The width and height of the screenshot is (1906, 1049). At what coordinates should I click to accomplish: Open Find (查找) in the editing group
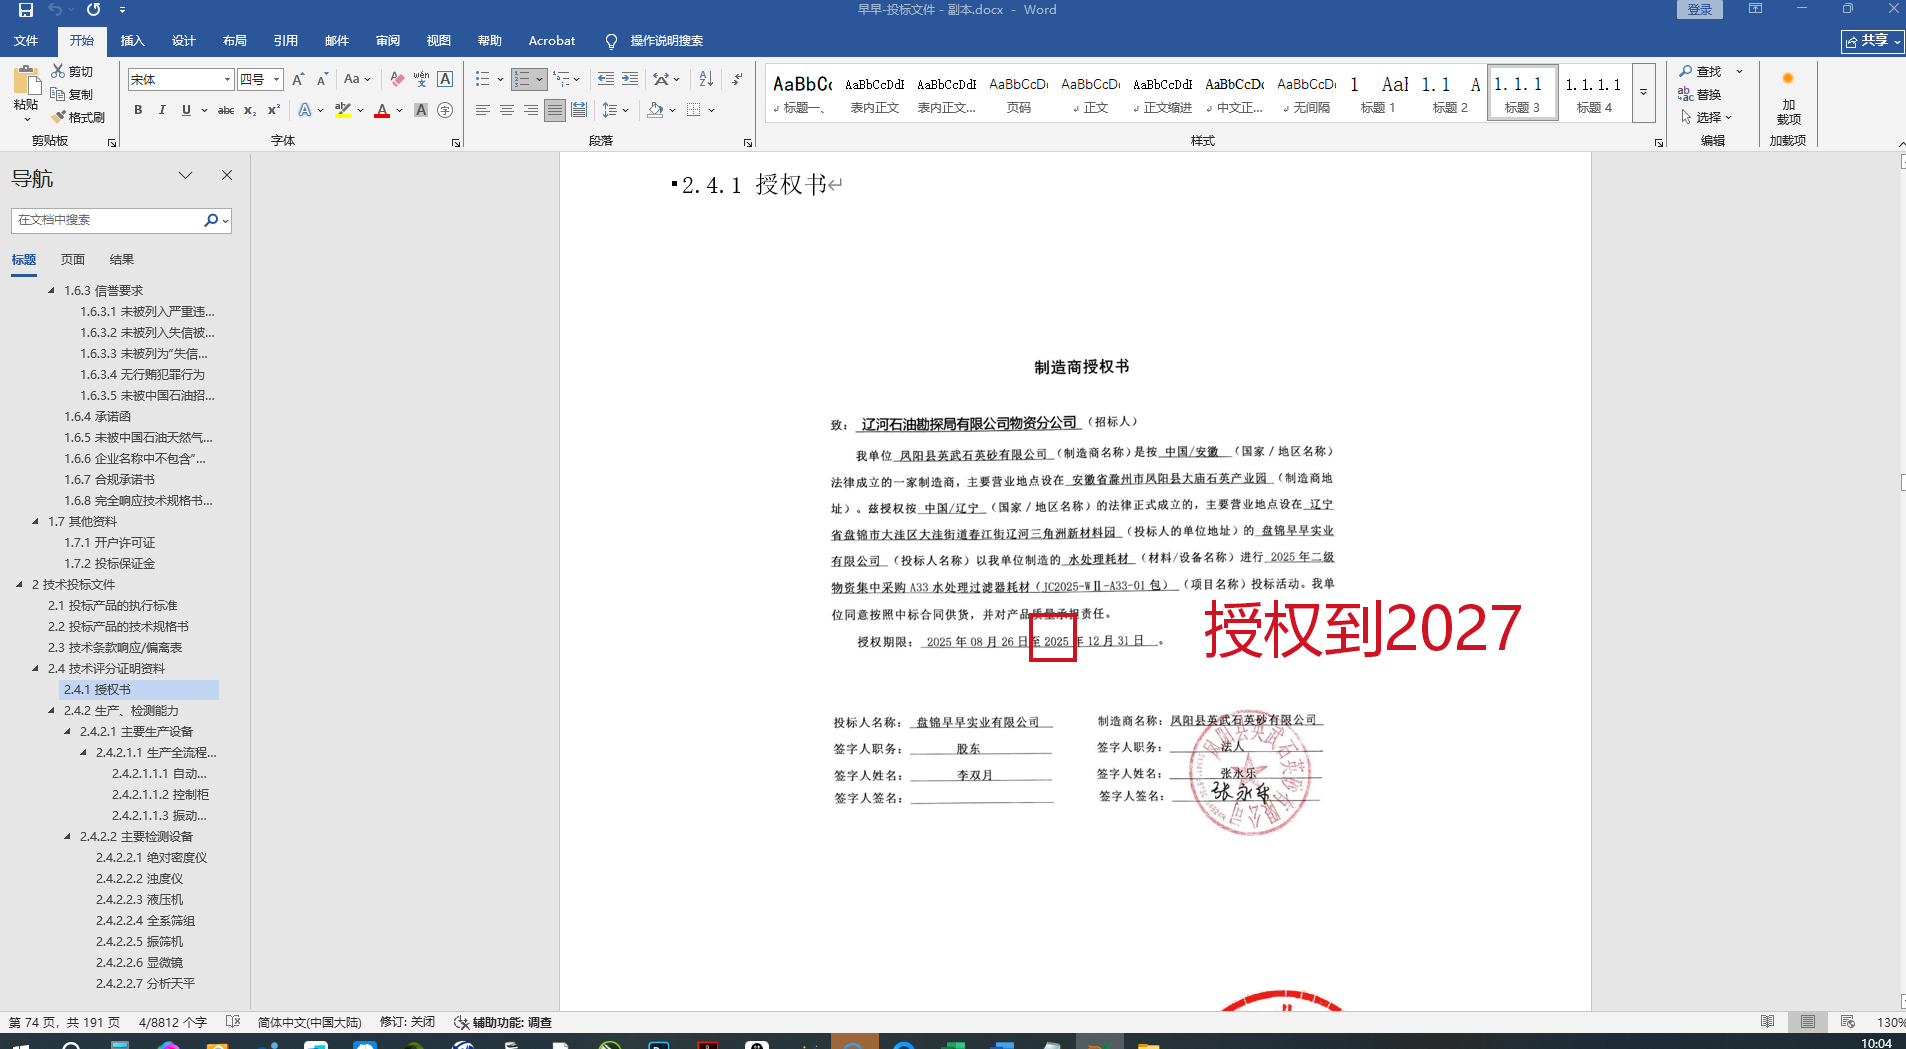tap(1700, 71)
